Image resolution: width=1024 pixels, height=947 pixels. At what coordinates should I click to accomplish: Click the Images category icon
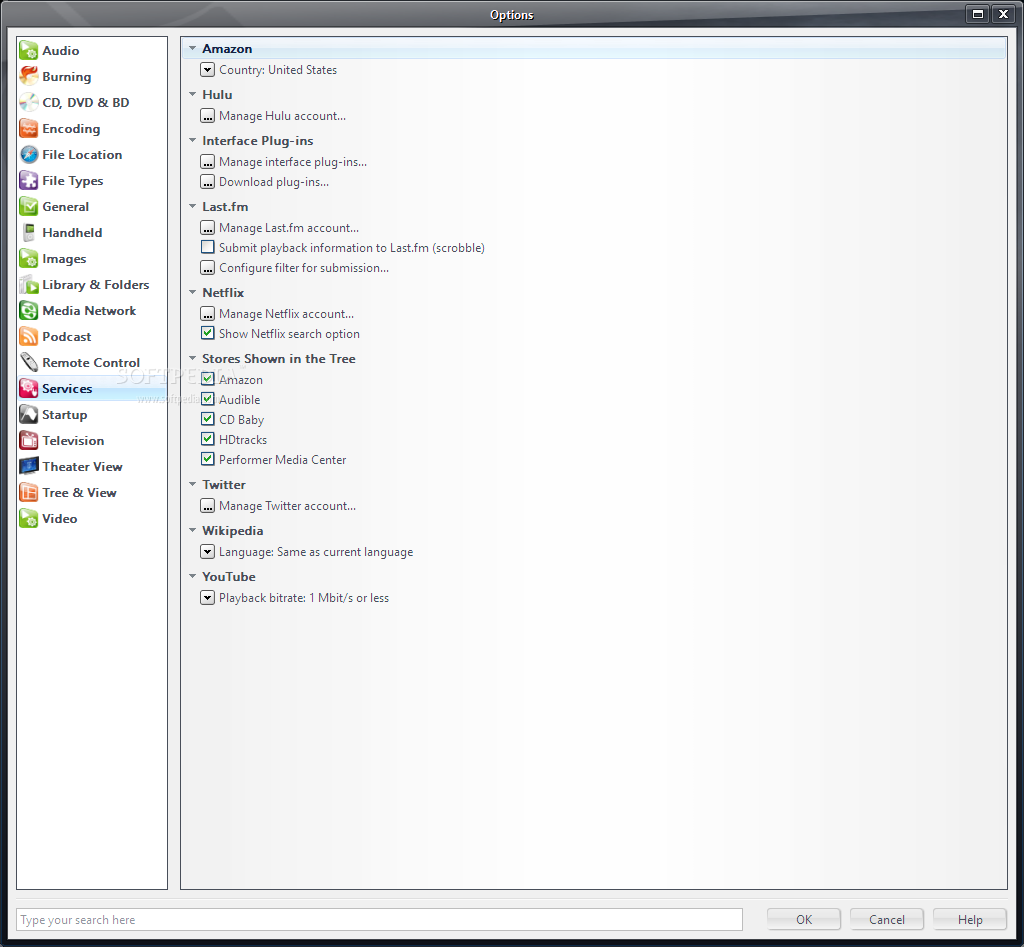(29, 259)
